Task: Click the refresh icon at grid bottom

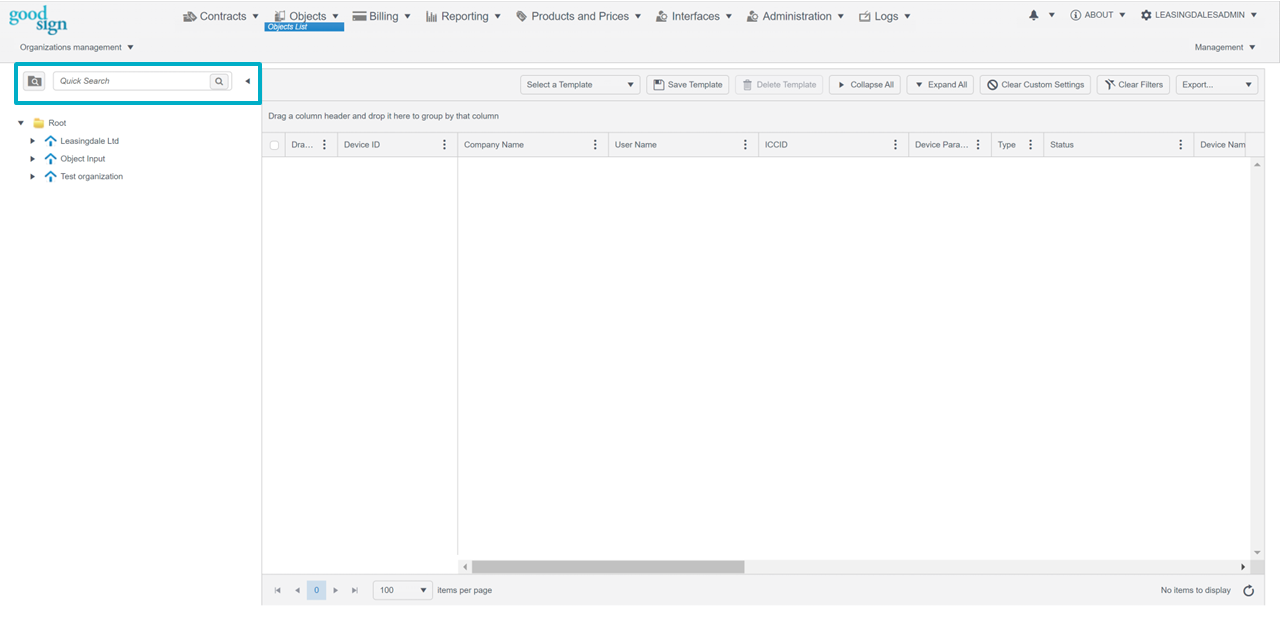Action: pos(1248,591)
